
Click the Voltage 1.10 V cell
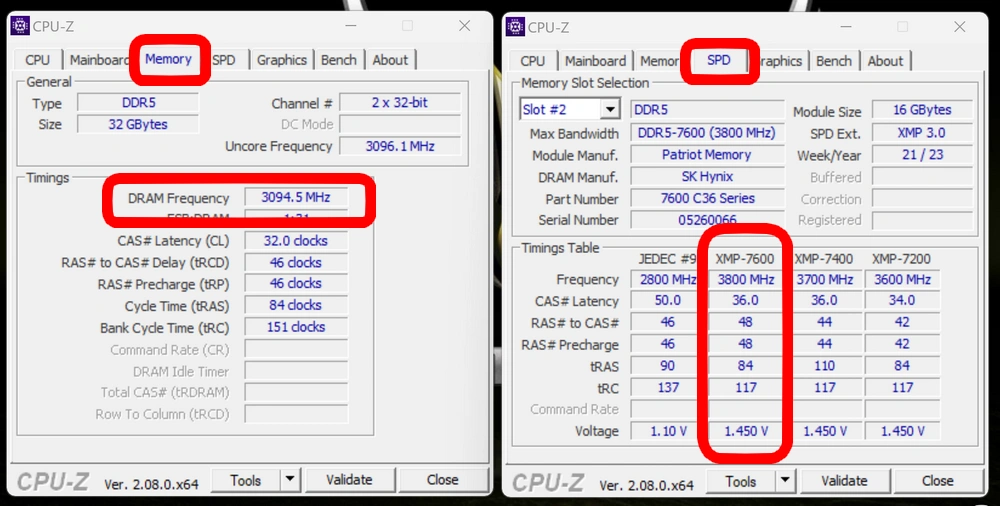(668, 431)
